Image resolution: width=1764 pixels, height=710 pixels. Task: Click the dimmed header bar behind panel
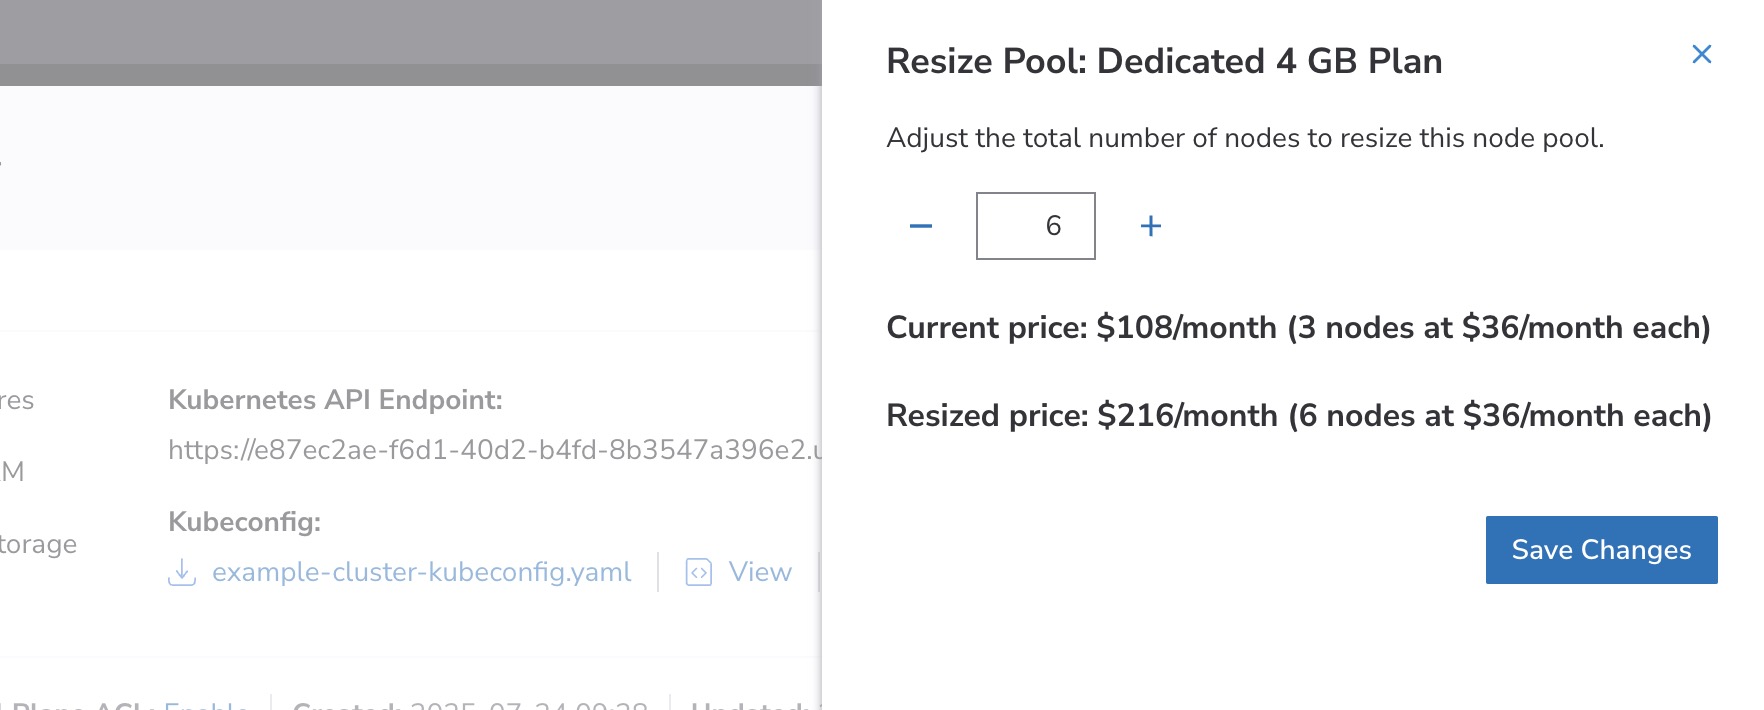pyautogui.click(x=410, y=40)
